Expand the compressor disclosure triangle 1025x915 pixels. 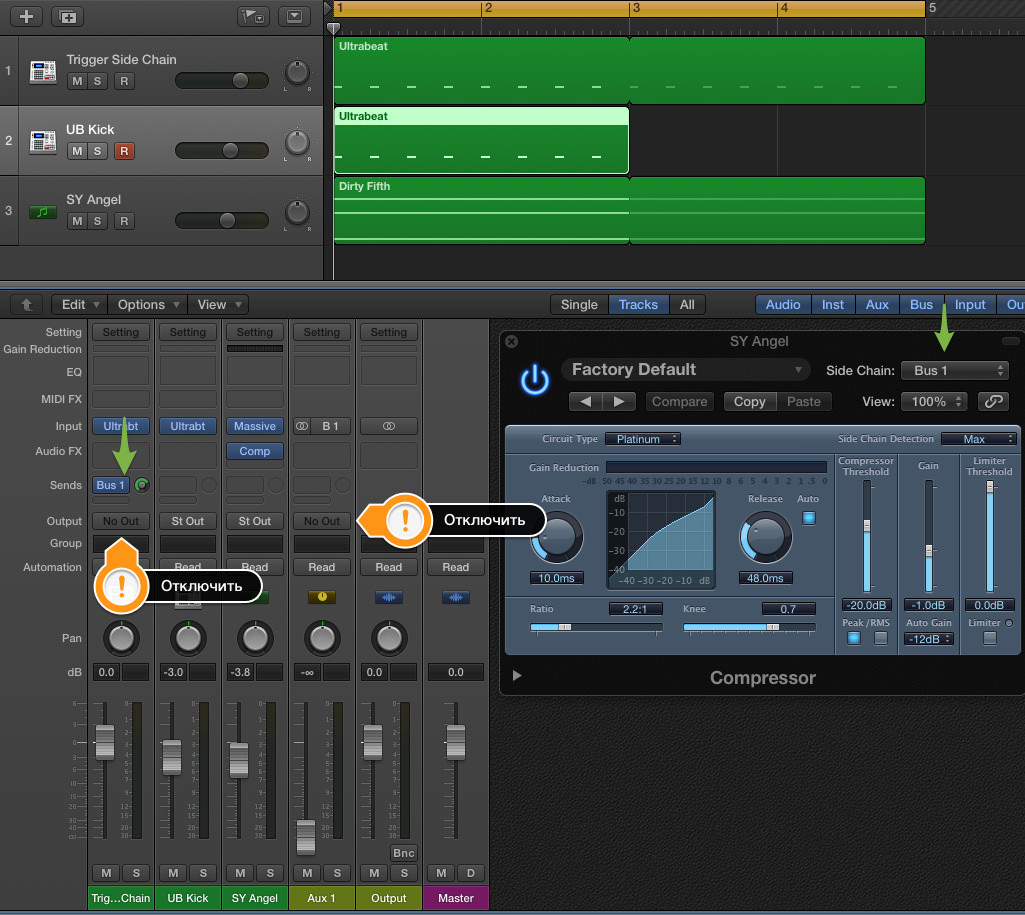click(x=517, y=675)
